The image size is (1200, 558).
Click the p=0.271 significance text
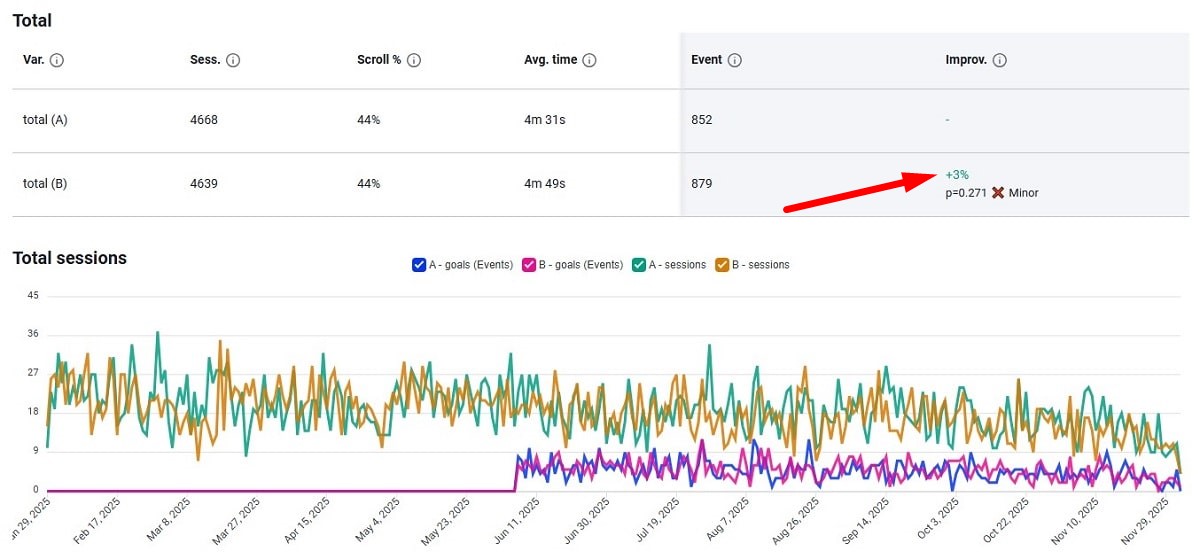click(x=965, y=192)
